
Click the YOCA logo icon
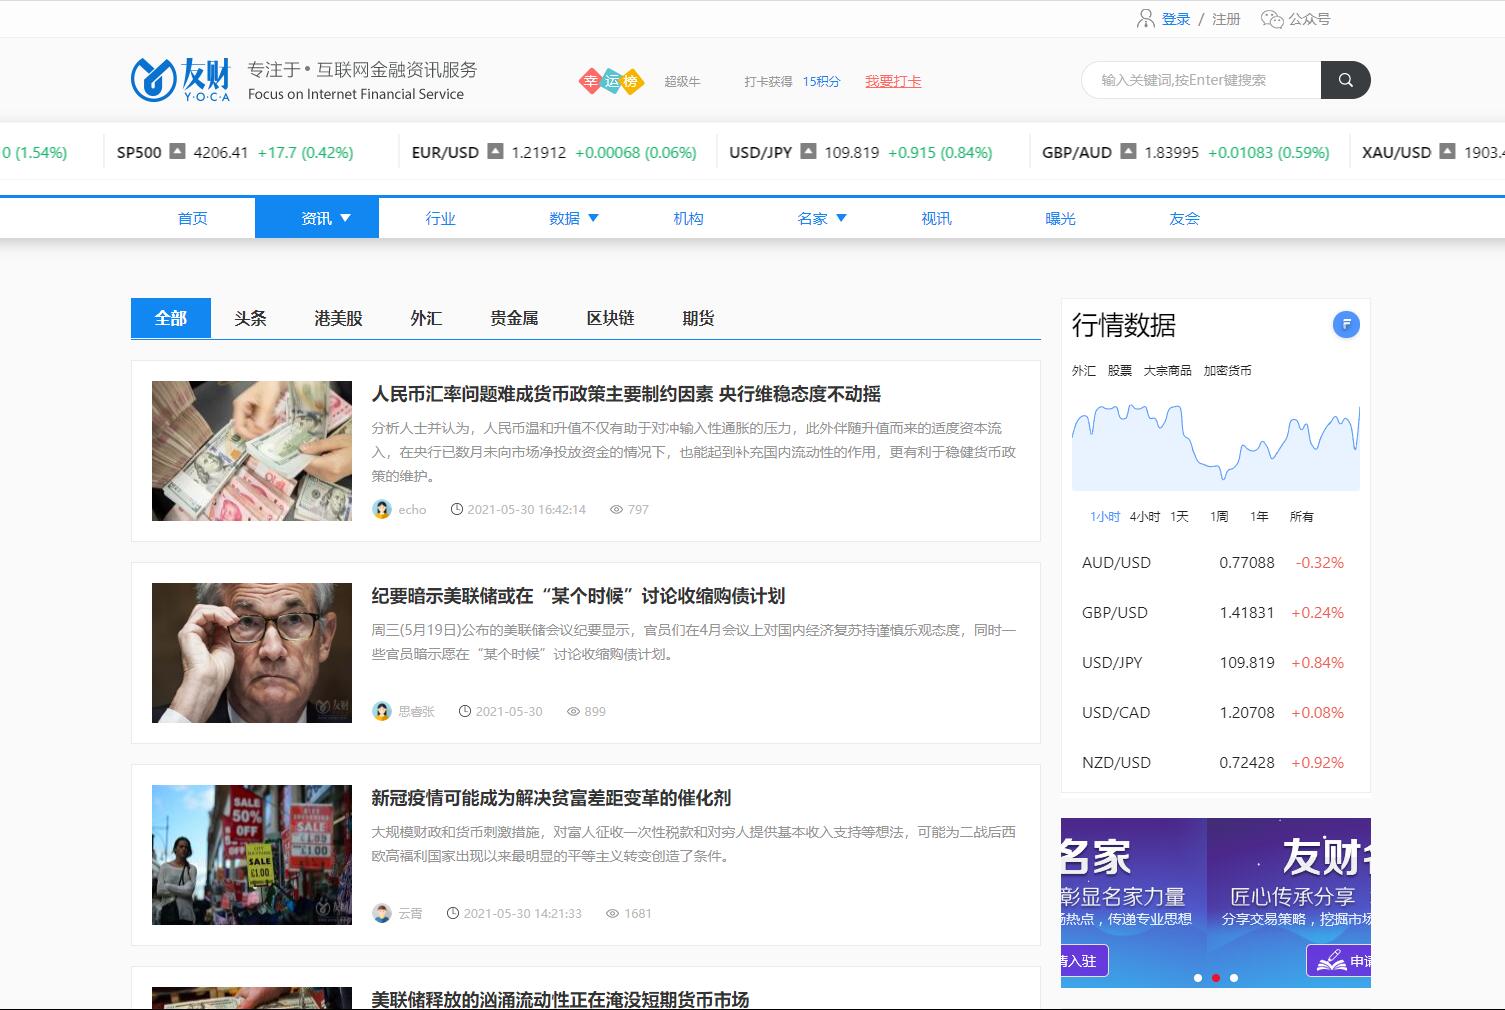point(153,80)
